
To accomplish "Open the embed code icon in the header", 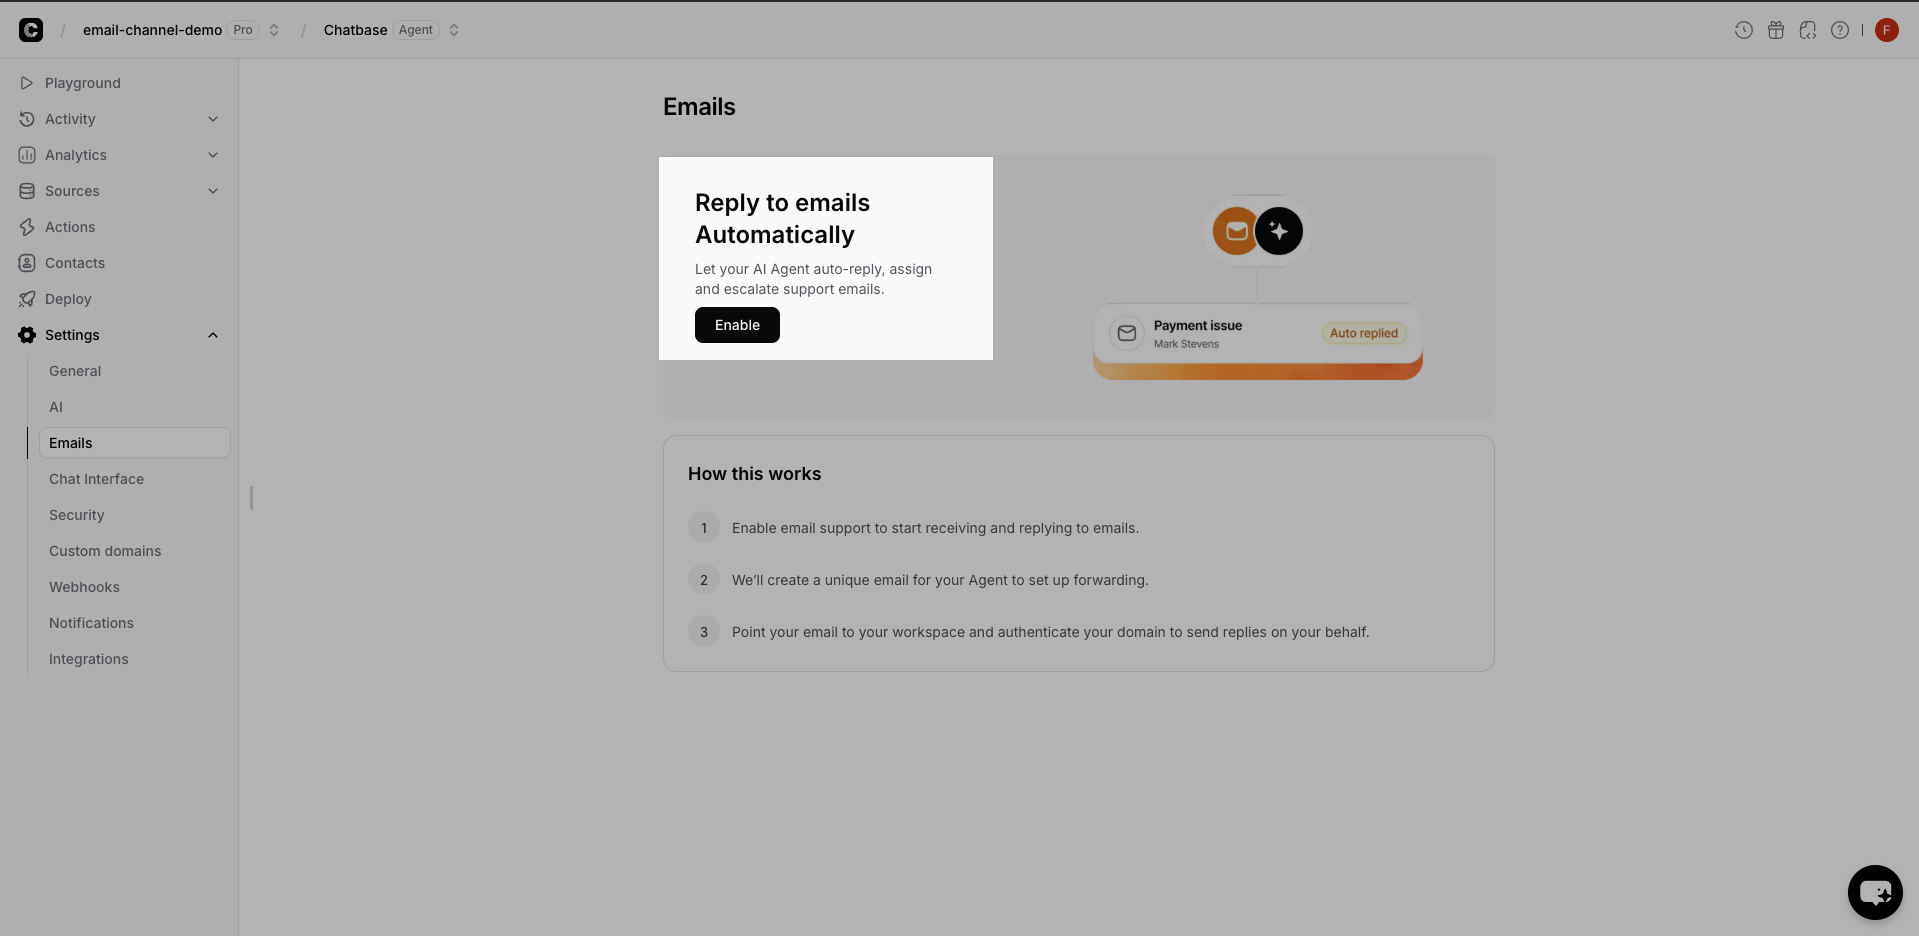I will point(1808,30).
